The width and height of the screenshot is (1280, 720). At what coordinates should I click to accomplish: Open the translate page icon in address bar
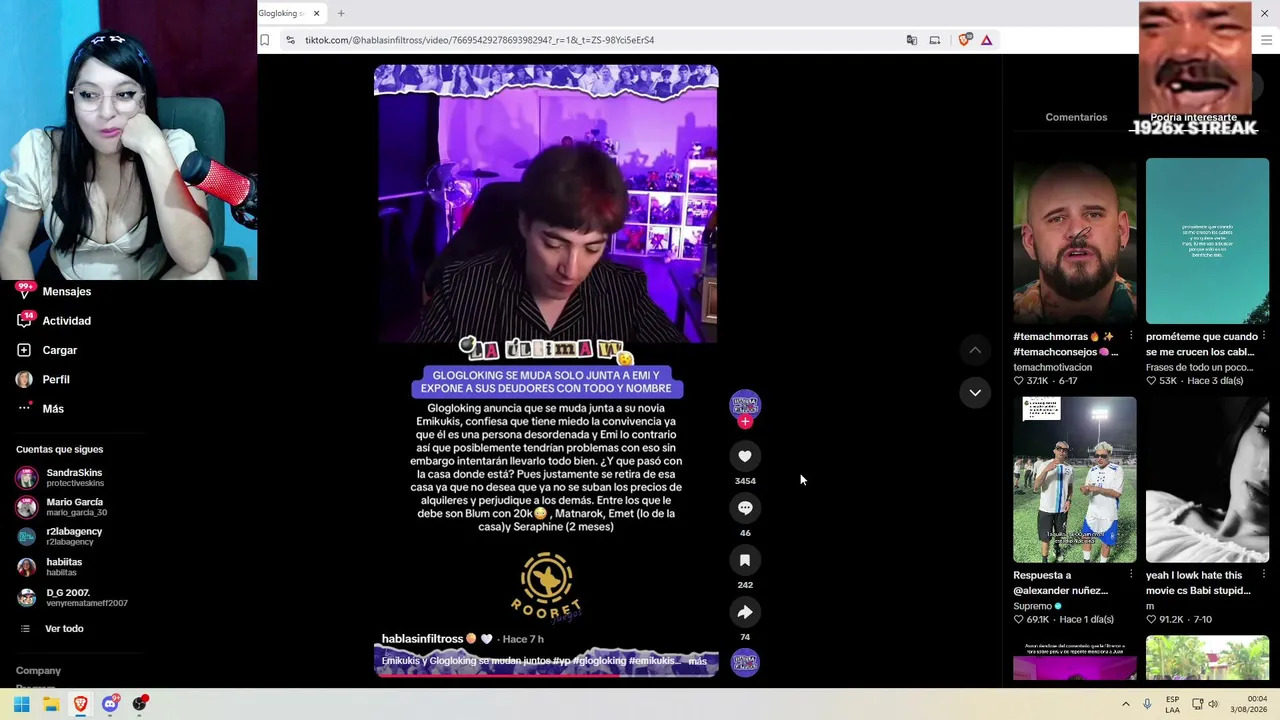pos(912,40)
